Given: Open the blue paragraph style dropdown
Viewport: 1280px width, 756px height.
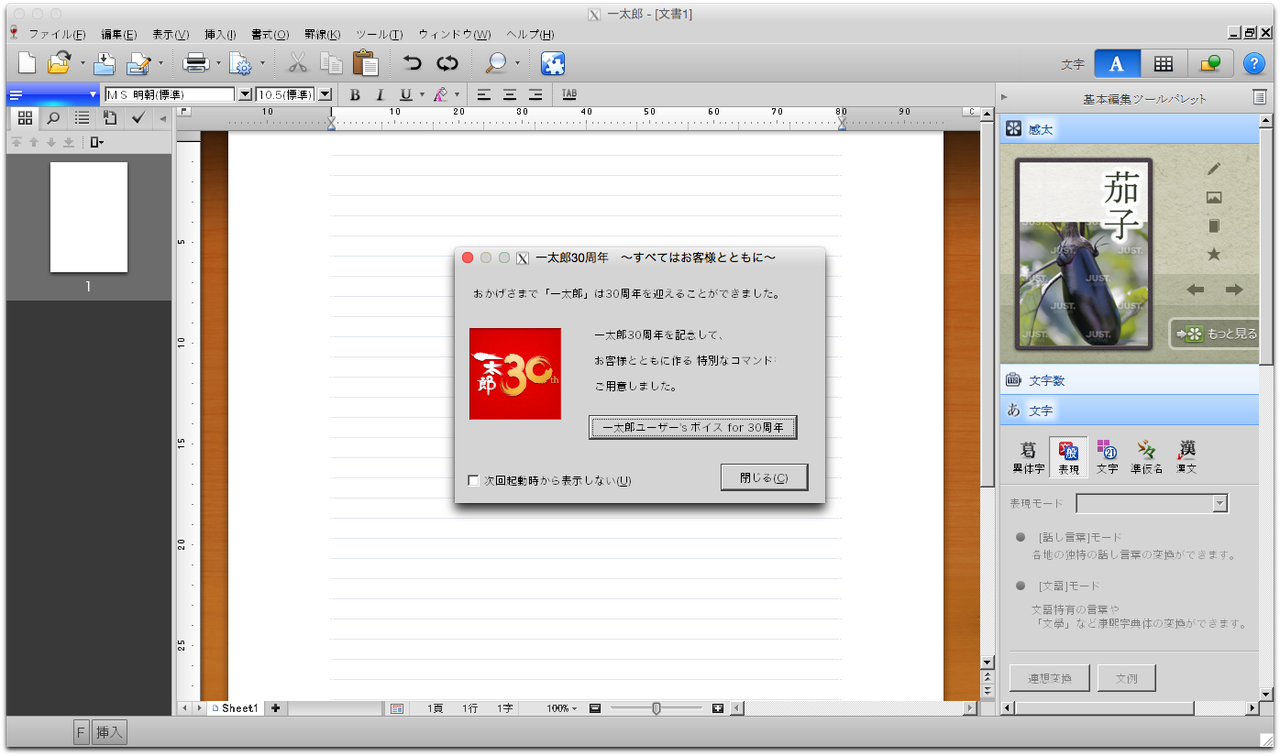Looking at the screenshot, I should (53, 95).
